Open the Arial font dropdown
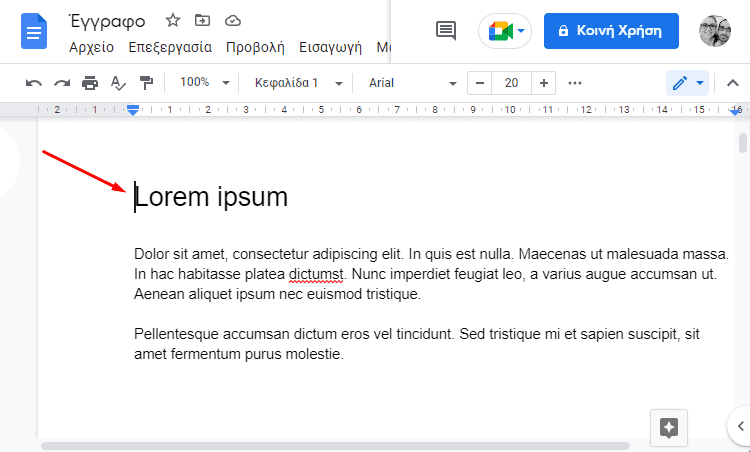This screenshot has width=750, height=452. [412, 83]
